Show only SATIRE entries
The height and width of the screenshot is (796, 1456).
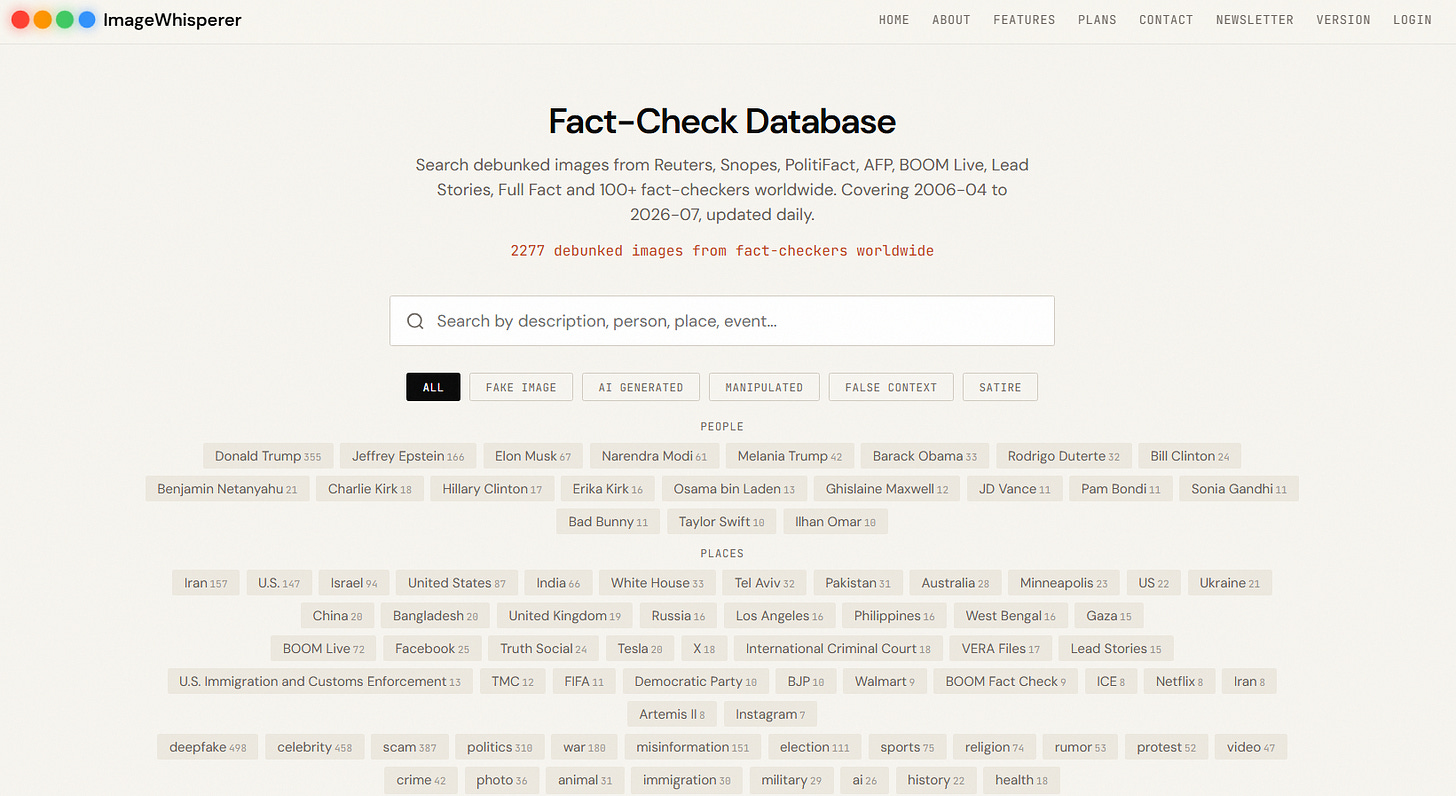point(1000,387)
